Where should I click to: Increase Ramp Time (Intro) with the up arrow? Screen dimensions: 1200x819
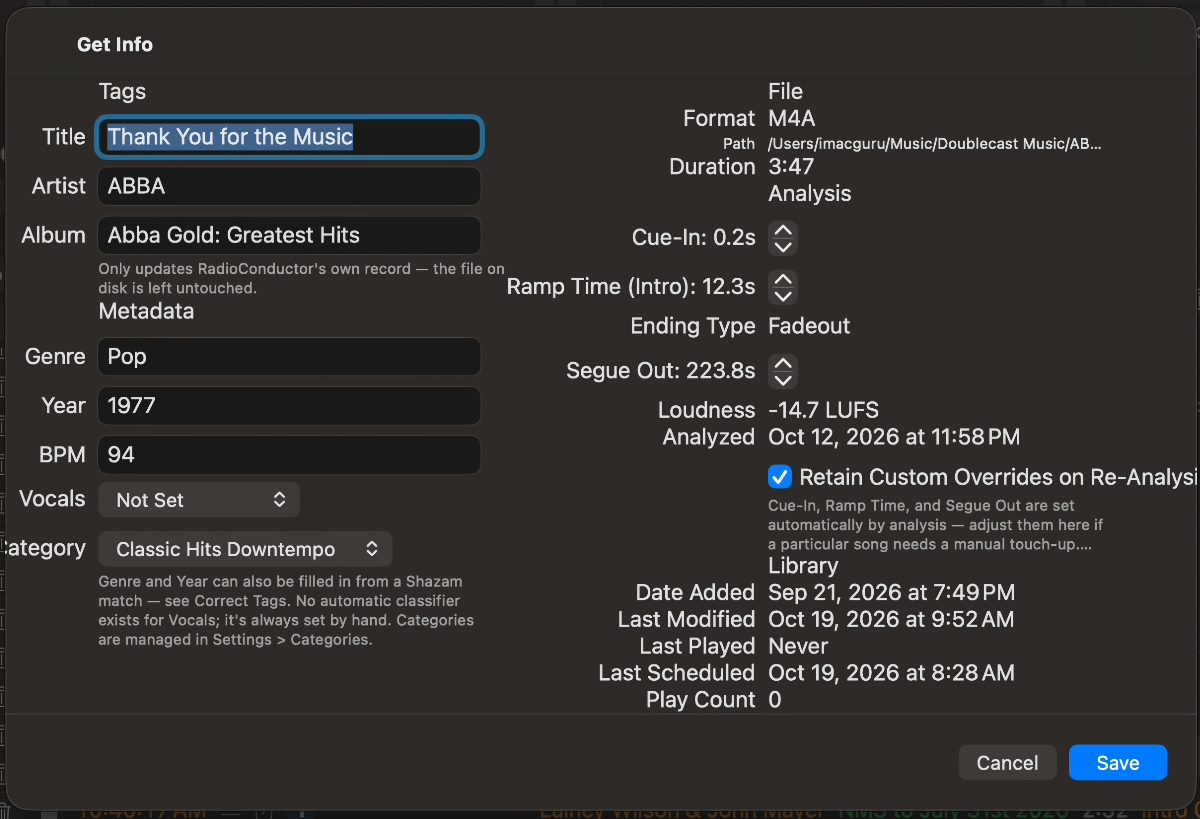pyautogui.click(x=783, y=279)
